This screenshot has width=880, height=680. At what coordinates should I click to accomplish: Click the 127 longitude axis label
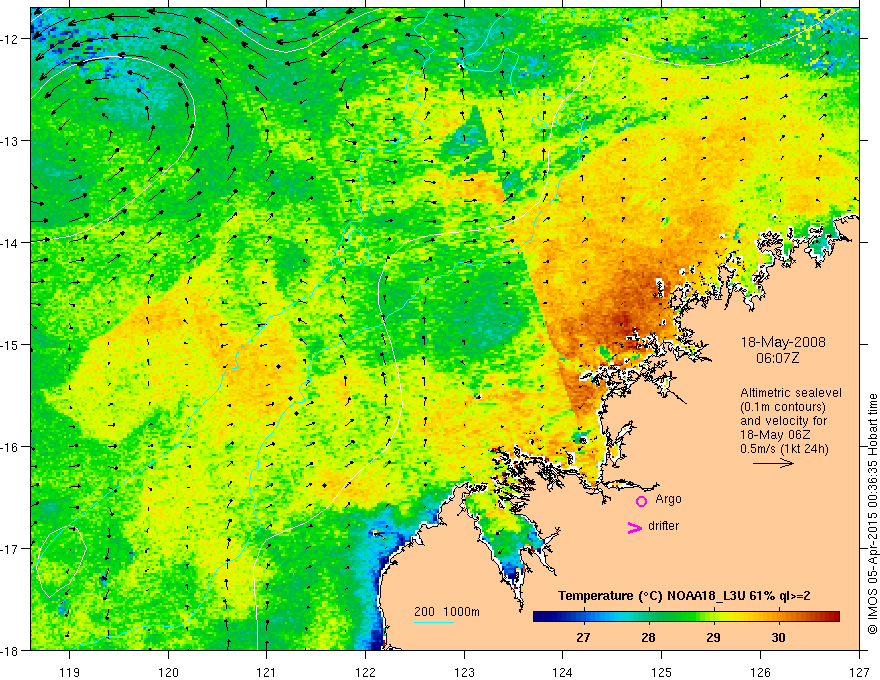coord(859,671)
